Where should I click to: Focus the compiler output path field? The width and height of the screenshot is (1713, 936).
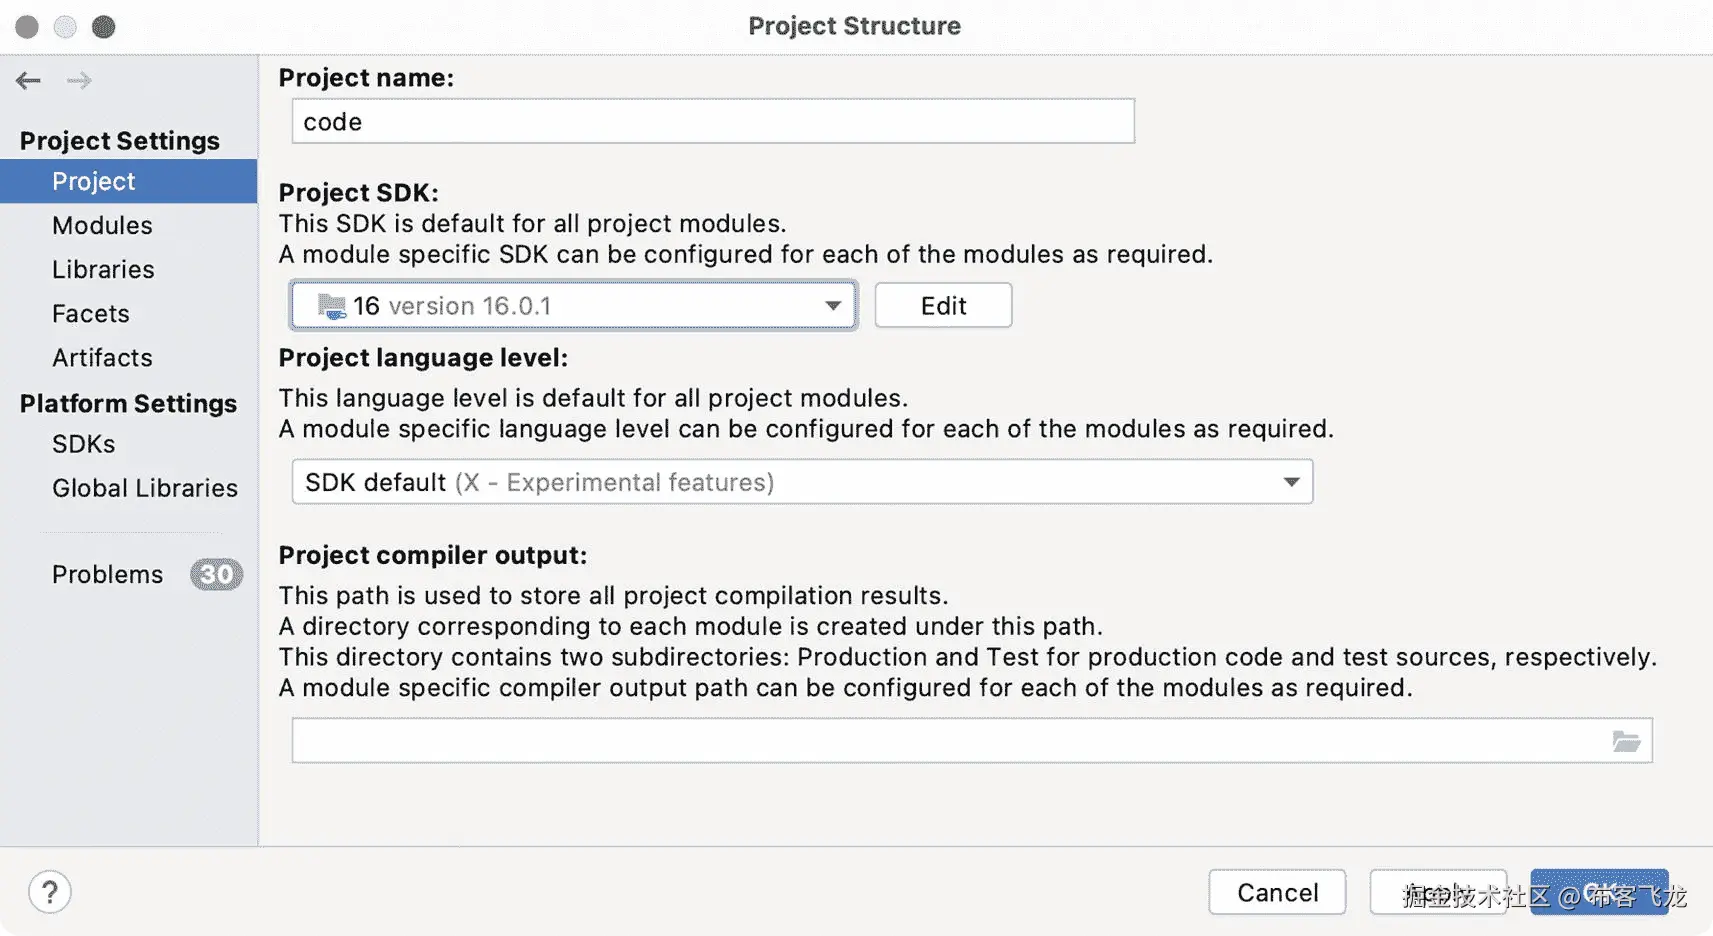coord(950,741)
